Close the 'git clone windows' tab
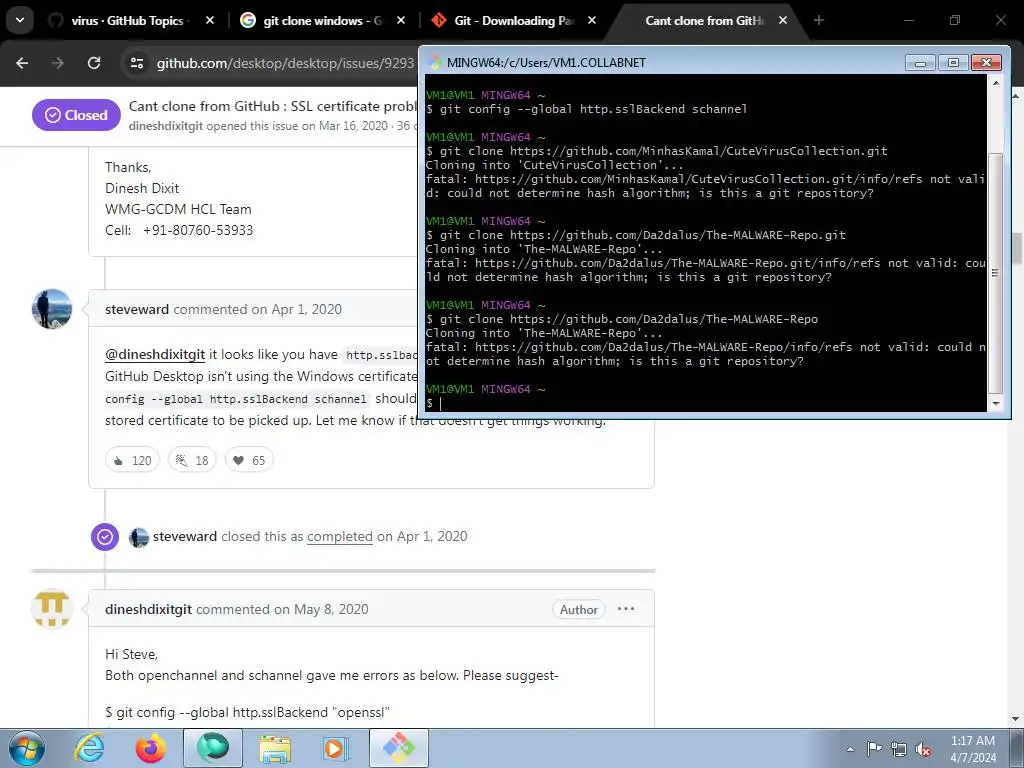This screenshot has height=768, width=1024. pos(401,21)
